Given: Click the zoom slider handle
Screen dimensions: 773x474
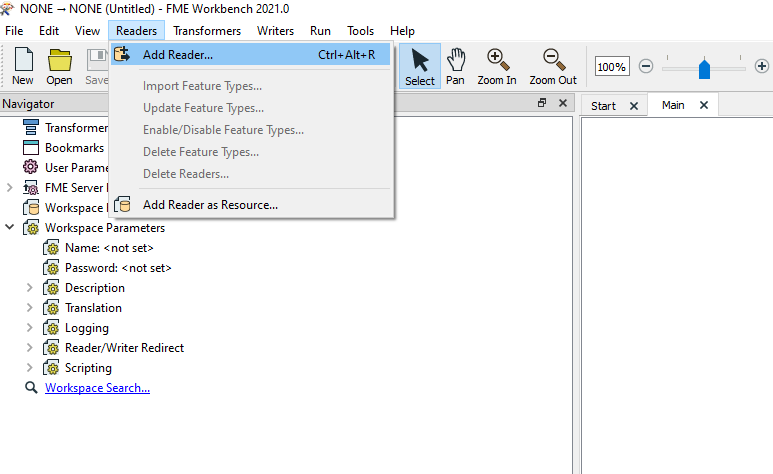Looking at the screenshot, I should coord(704,69).
